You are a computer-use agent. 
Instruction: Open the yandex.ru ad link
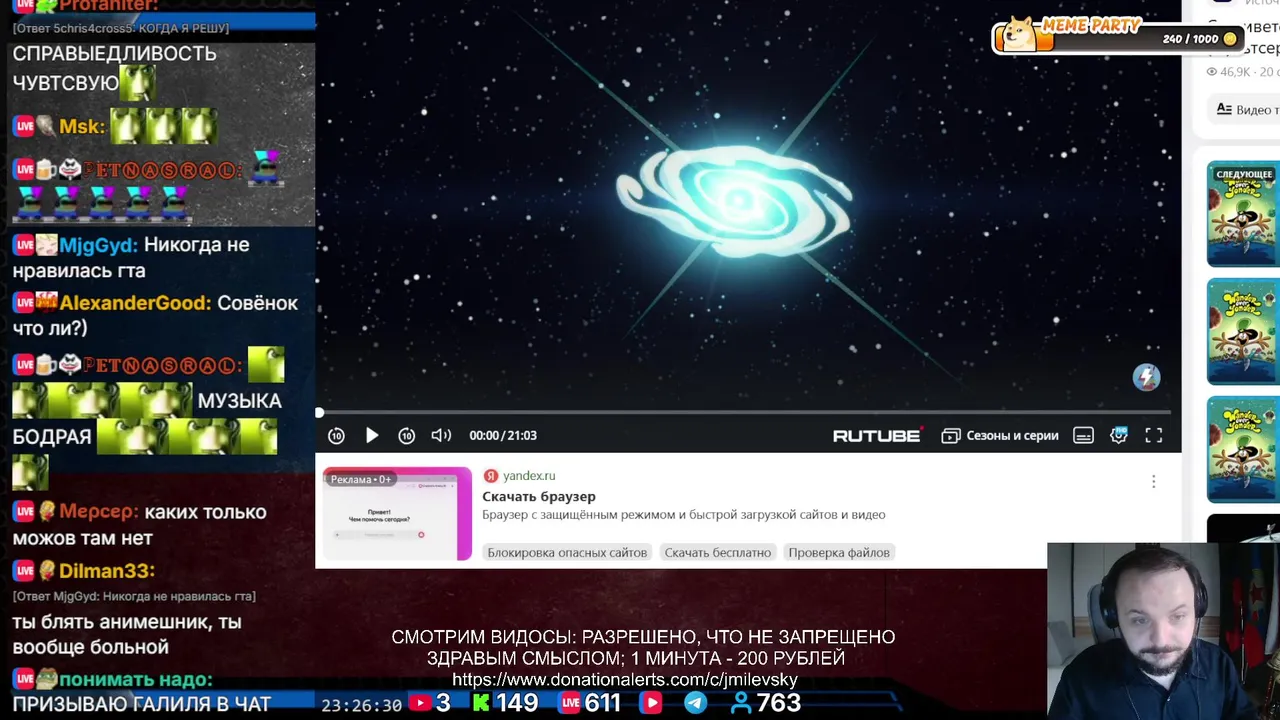(528, 476)
